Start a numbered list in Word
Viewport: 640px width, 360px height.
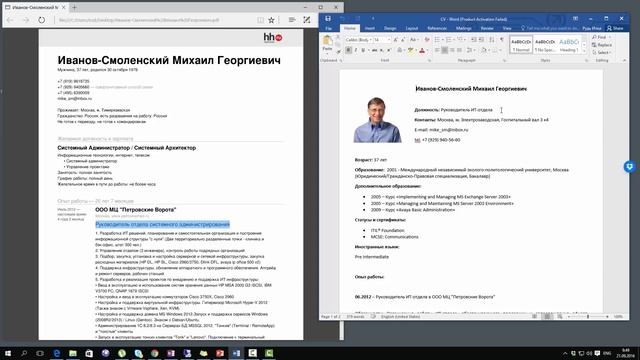tap(449, 40)
